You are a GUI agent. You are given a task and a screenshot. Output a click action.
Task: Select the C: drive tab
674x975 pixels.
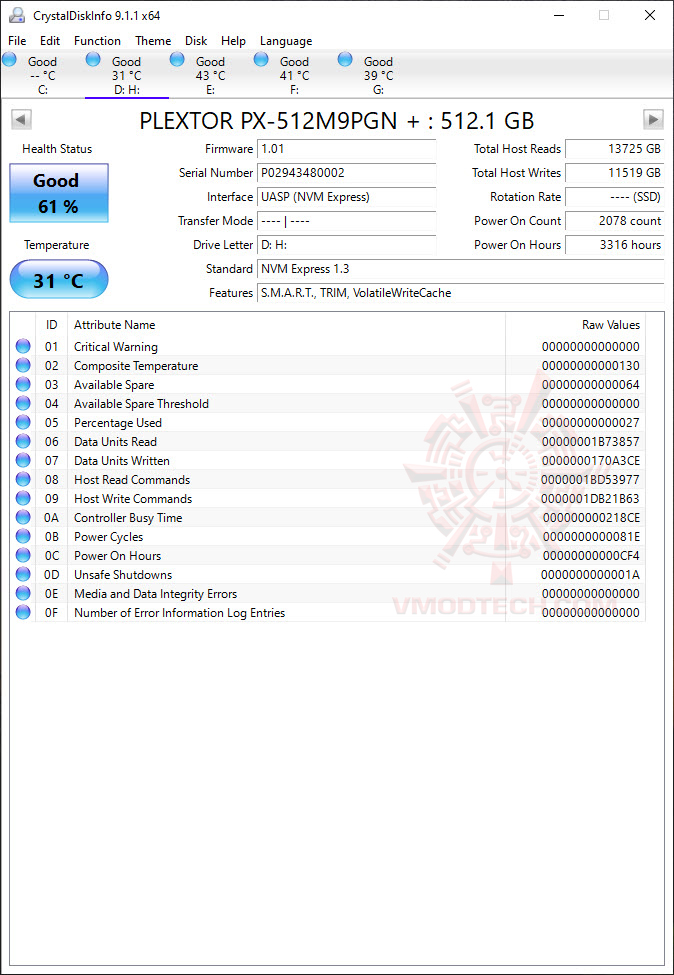(42, 75)
